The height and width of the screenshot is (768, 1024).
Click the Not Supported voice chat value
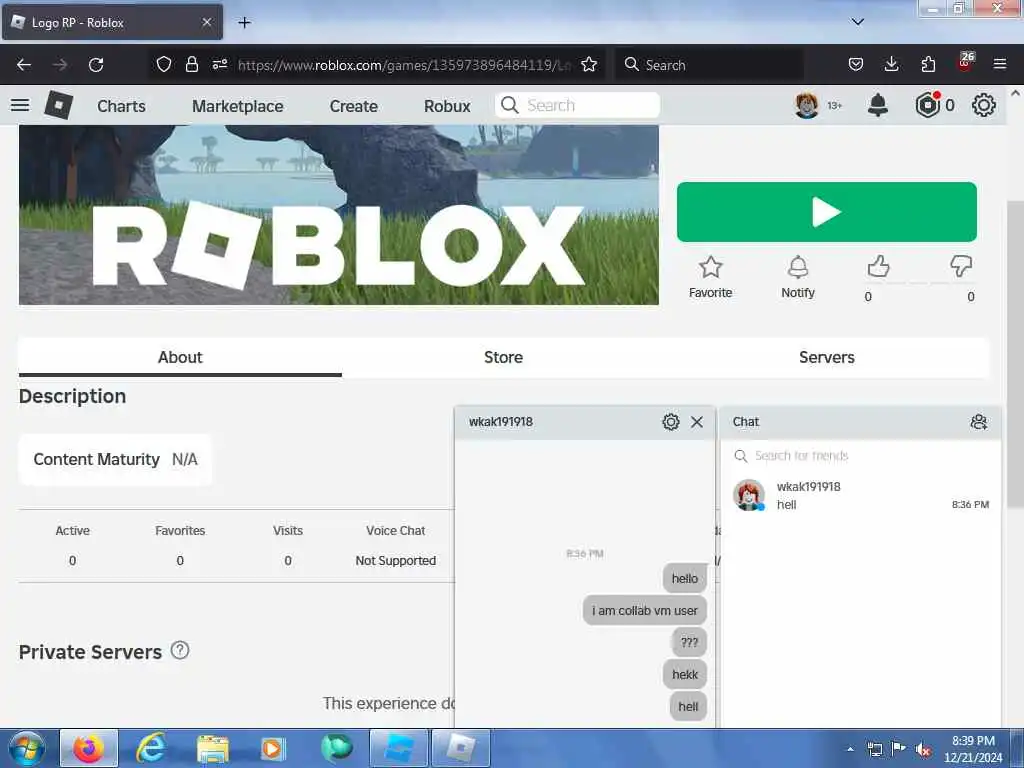[x=396, y=561]
